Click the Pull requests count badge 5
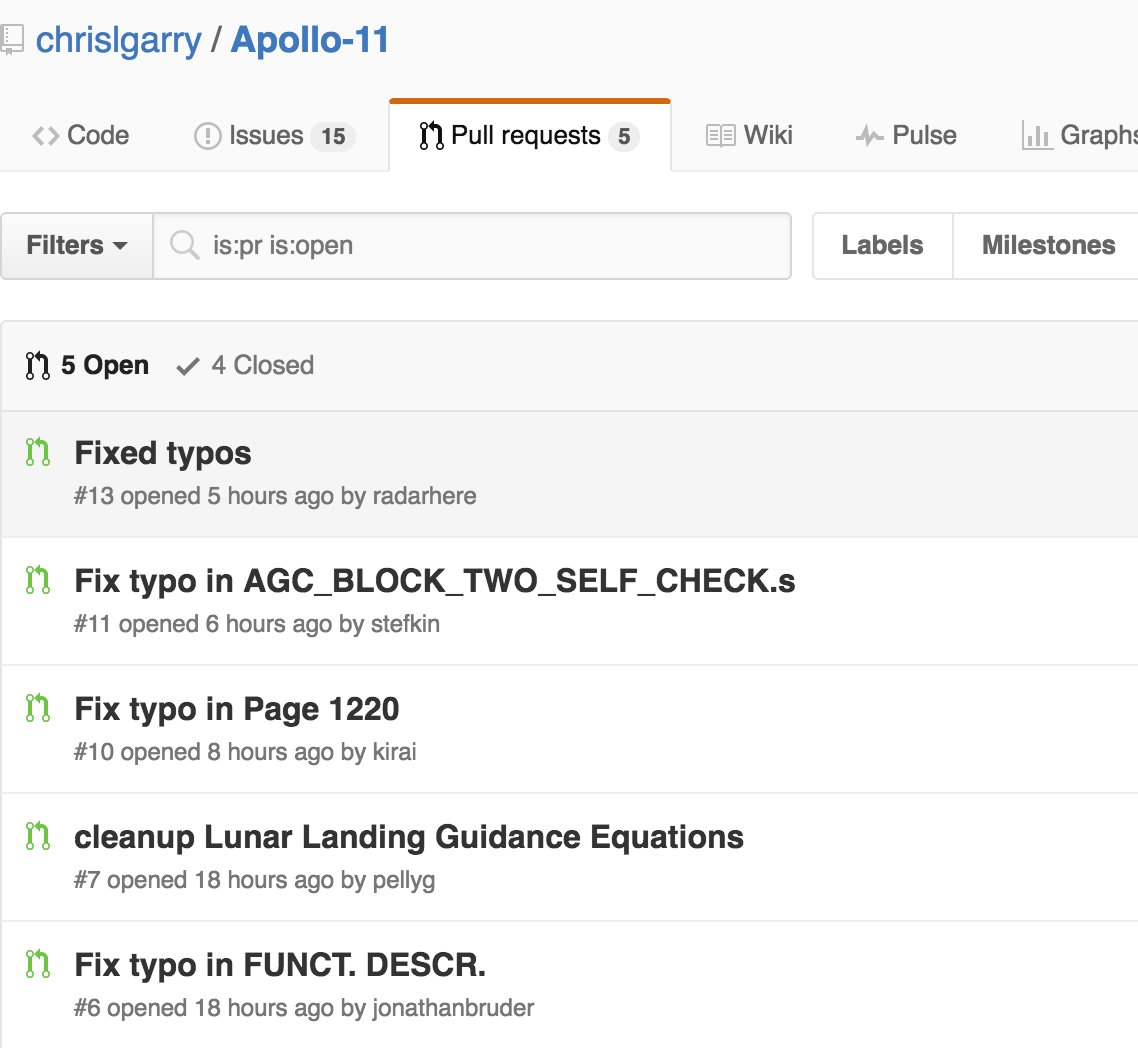 click(x=624, y=136)
